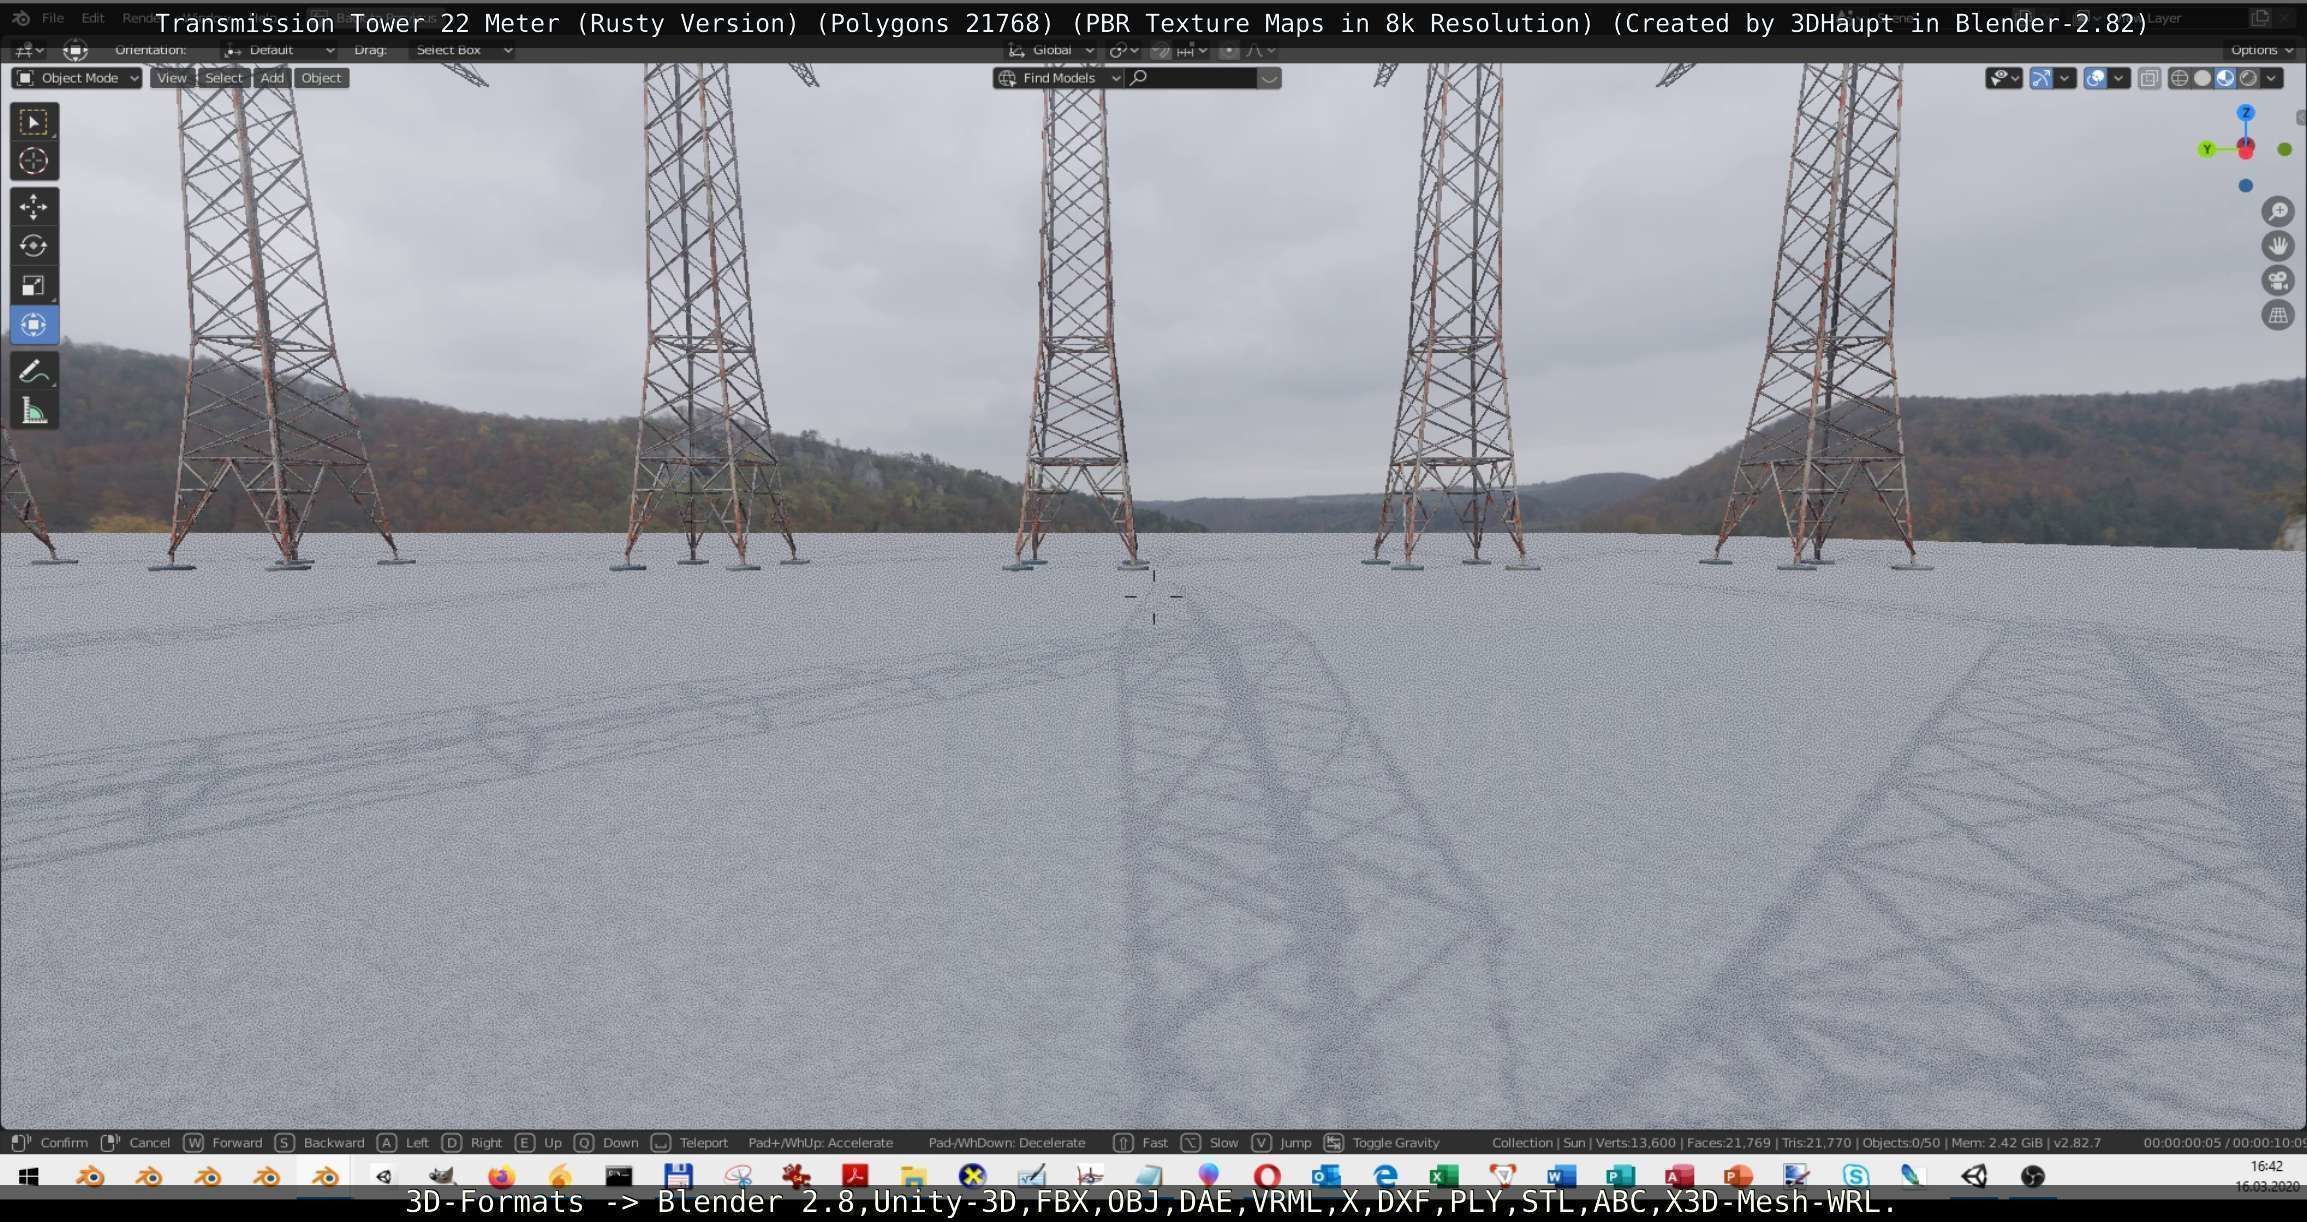The width and height of the screenshot is (2307, 1222).
Task: Expand search results button next to search field
Action: (x=1268, y=78)
